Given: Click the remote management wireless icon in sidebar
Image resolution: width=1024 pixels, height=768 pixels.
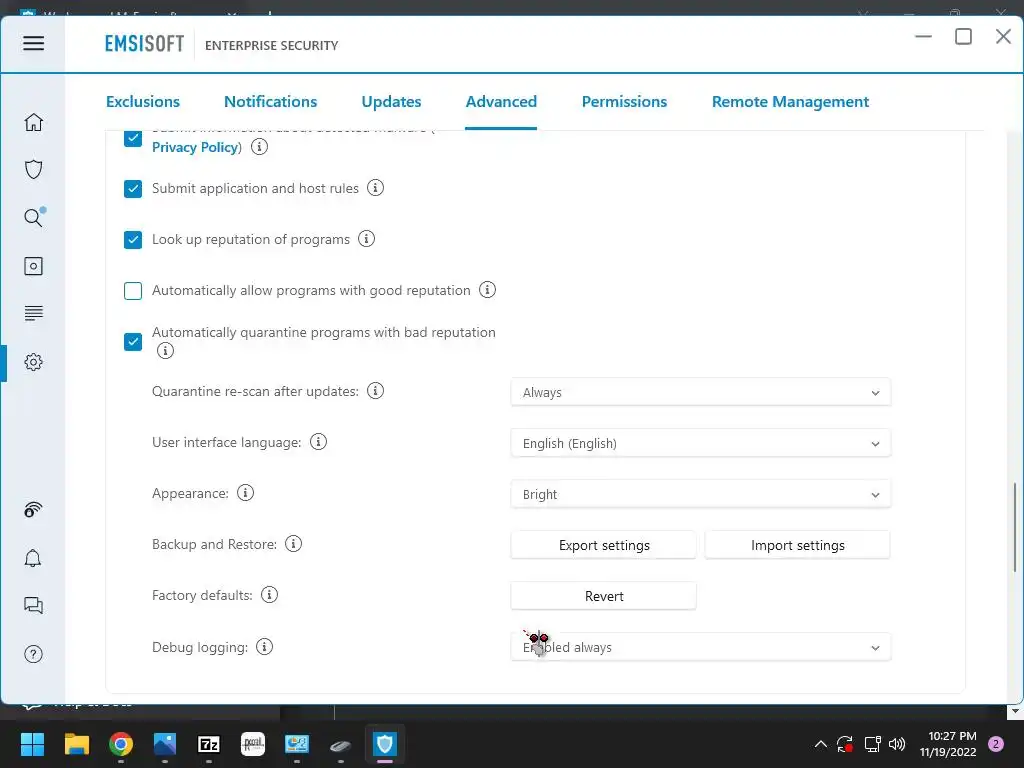Looking at the screenshot, I should [33, 509].
